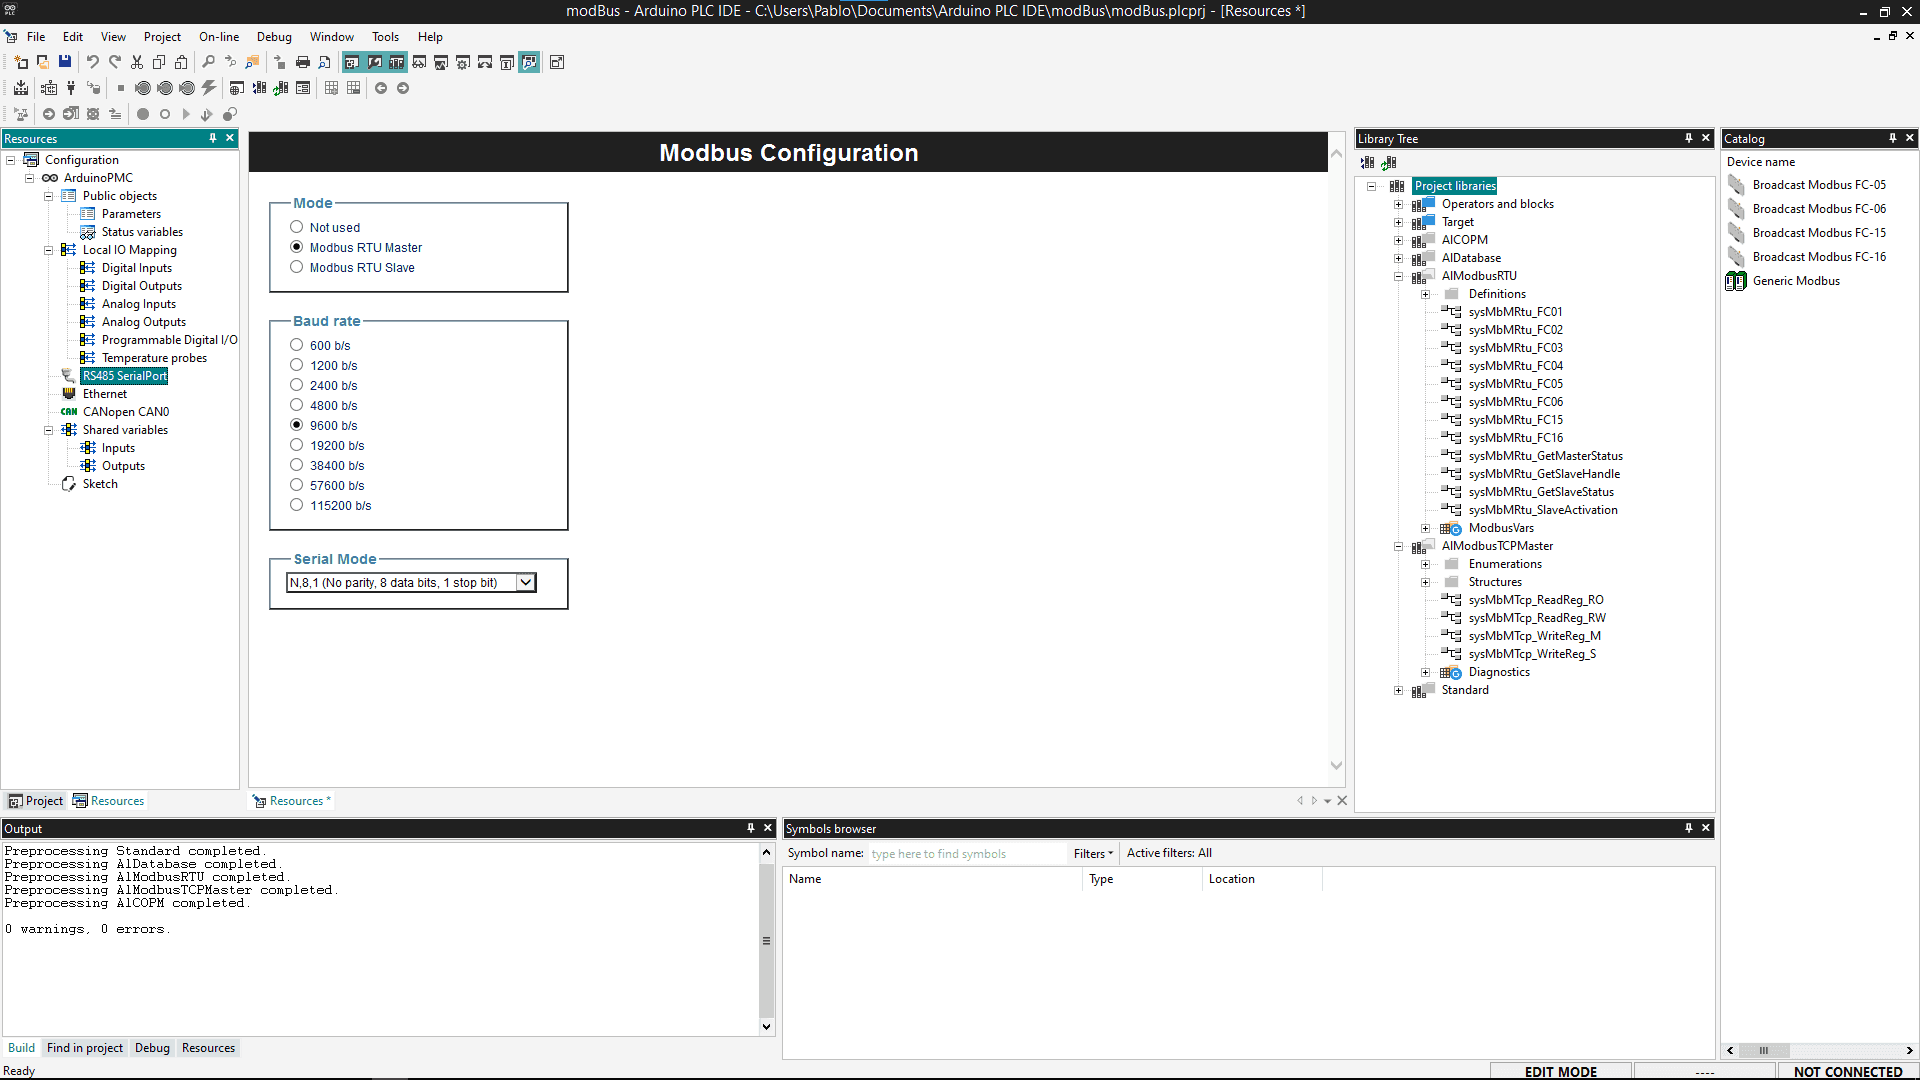Click the Print icon in toolbar

coord(303,62)
